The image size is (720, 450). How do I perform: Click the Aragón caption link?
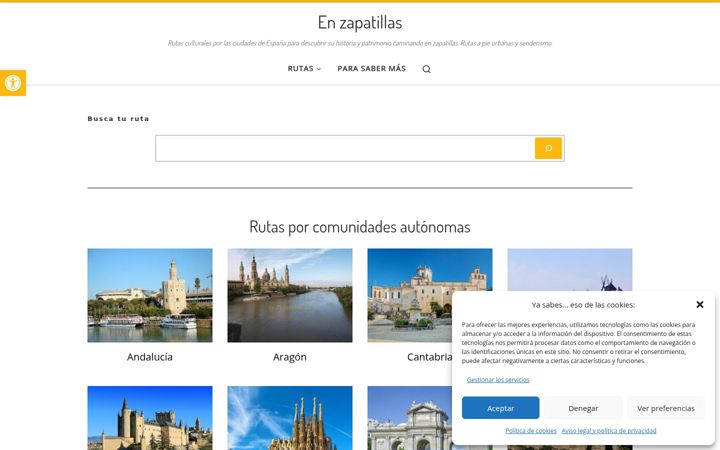click(290, 357)
